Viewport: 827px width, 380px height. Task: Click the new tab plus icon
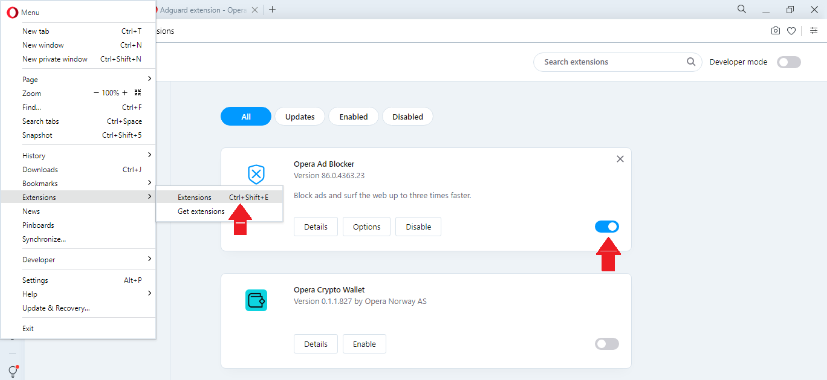(x=272, y=10)
